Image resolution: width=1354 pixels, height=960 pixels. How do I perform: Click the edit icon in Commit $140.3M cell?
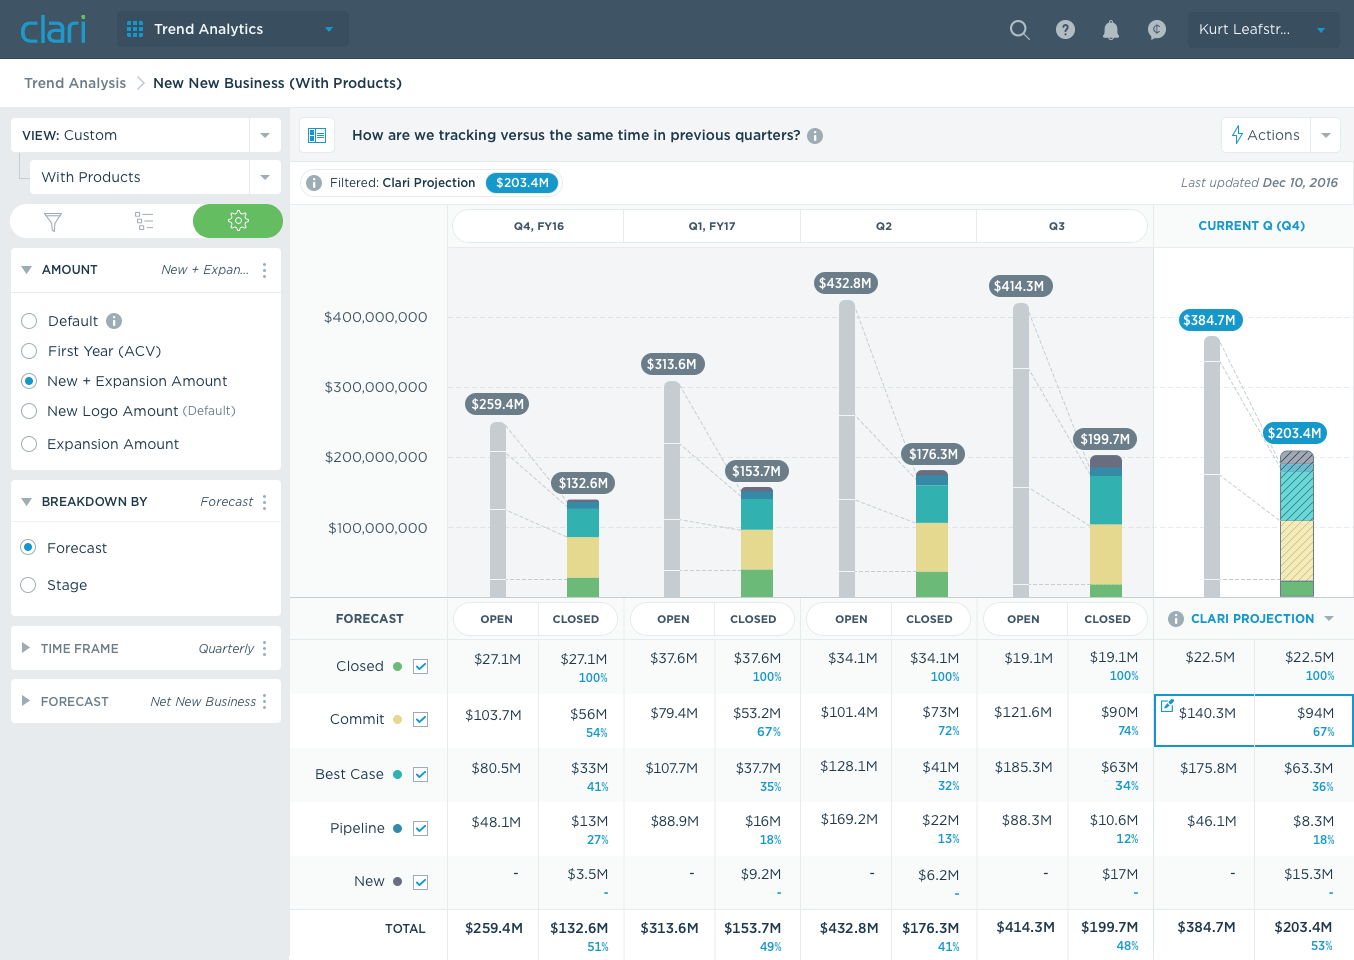coord(1167,706)
